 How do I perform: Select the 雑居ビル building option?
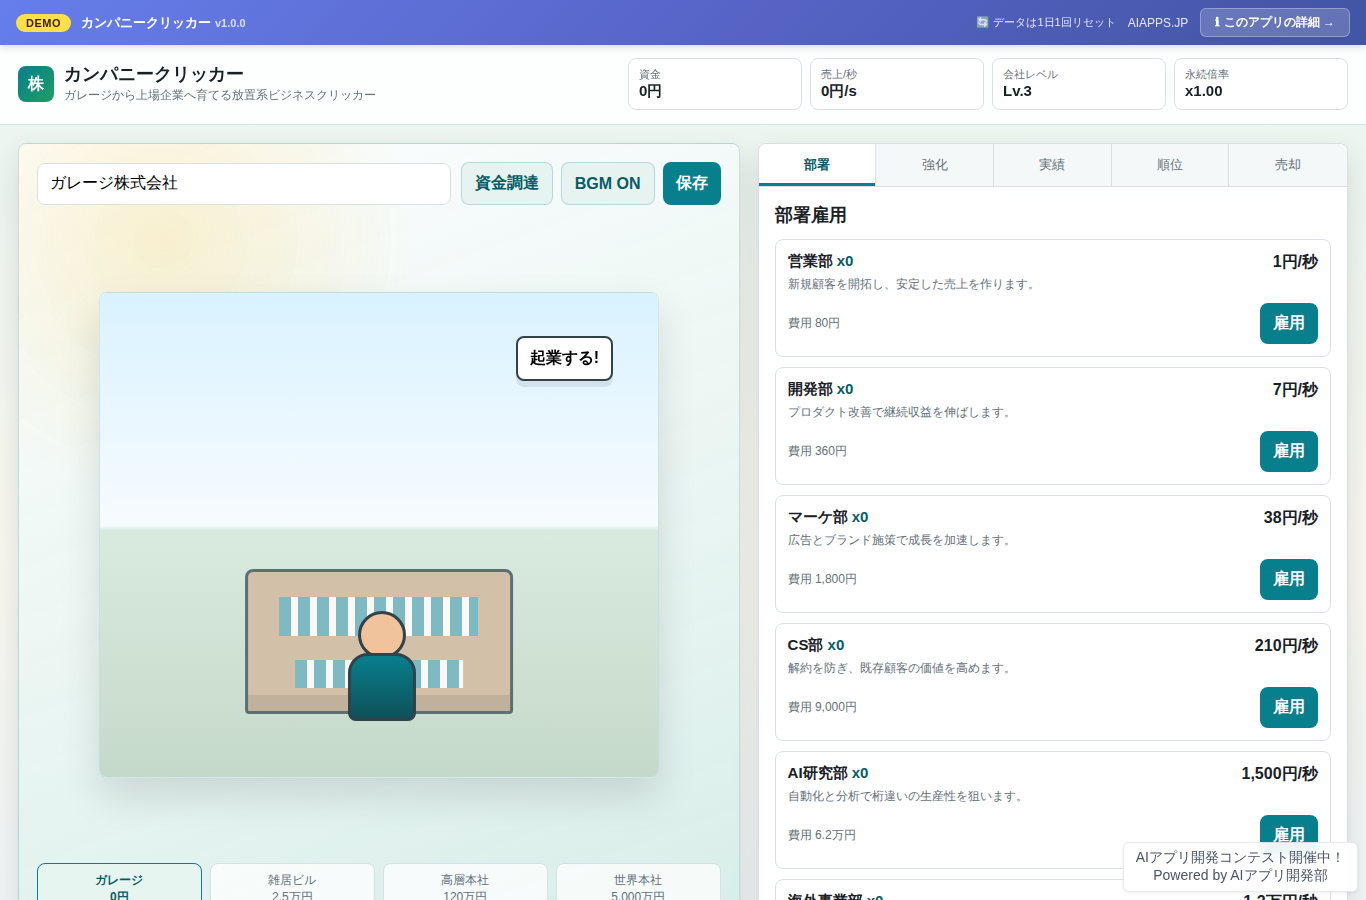292,882
